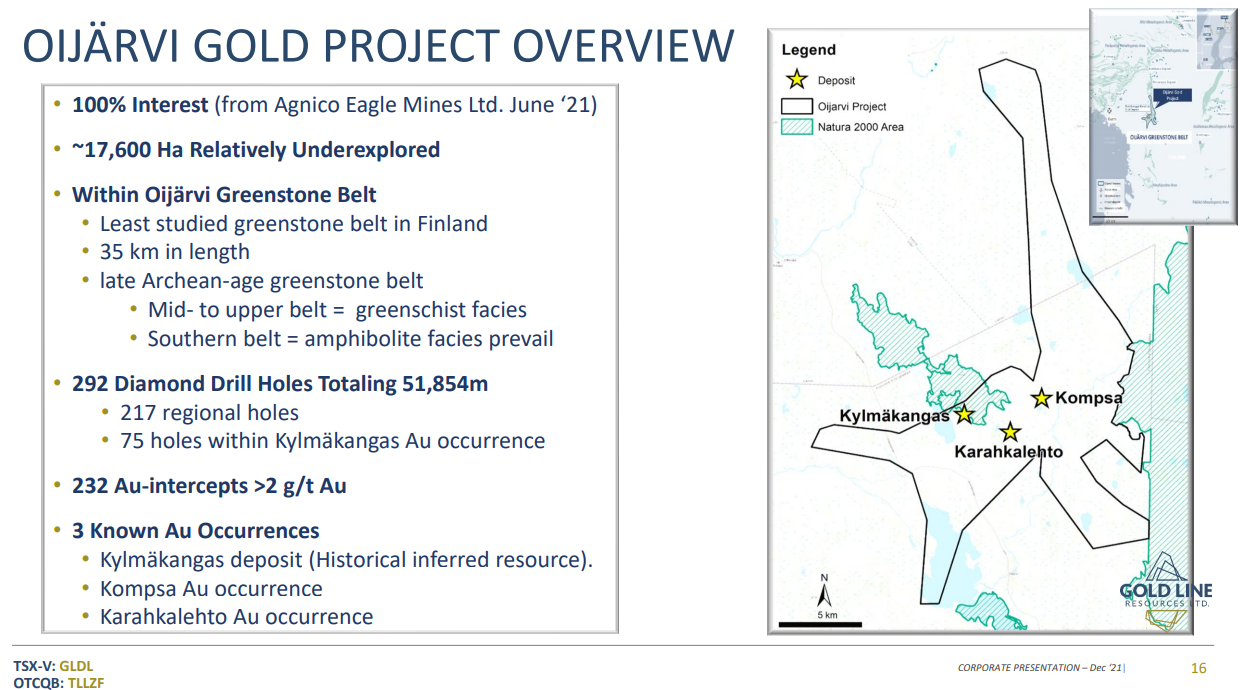The image size is (1240, 690).
Task: Click the Kompsa deposit star marker
Action: (x=1041, y=398)
